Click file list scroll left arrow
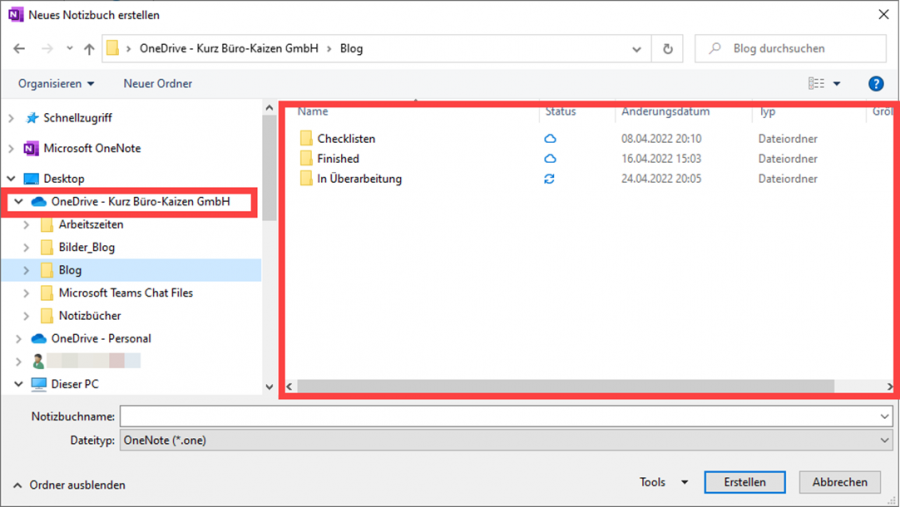This screenshot has height=507, width=900. click(290, 386)
